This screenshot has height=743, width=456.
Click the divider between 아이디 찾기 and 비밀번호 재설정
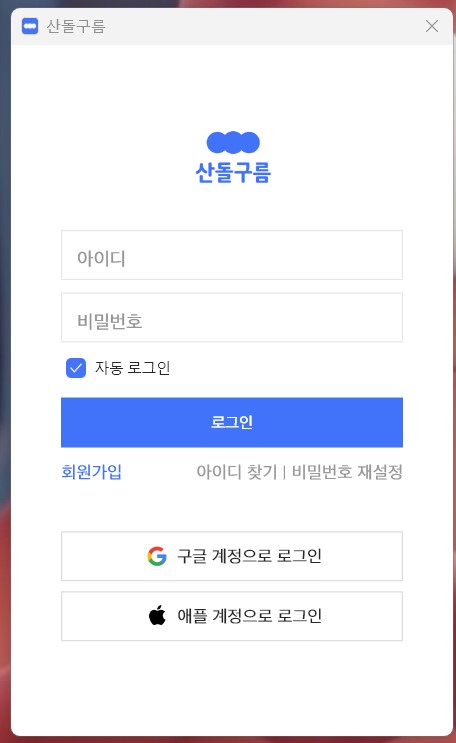point(284,472)
